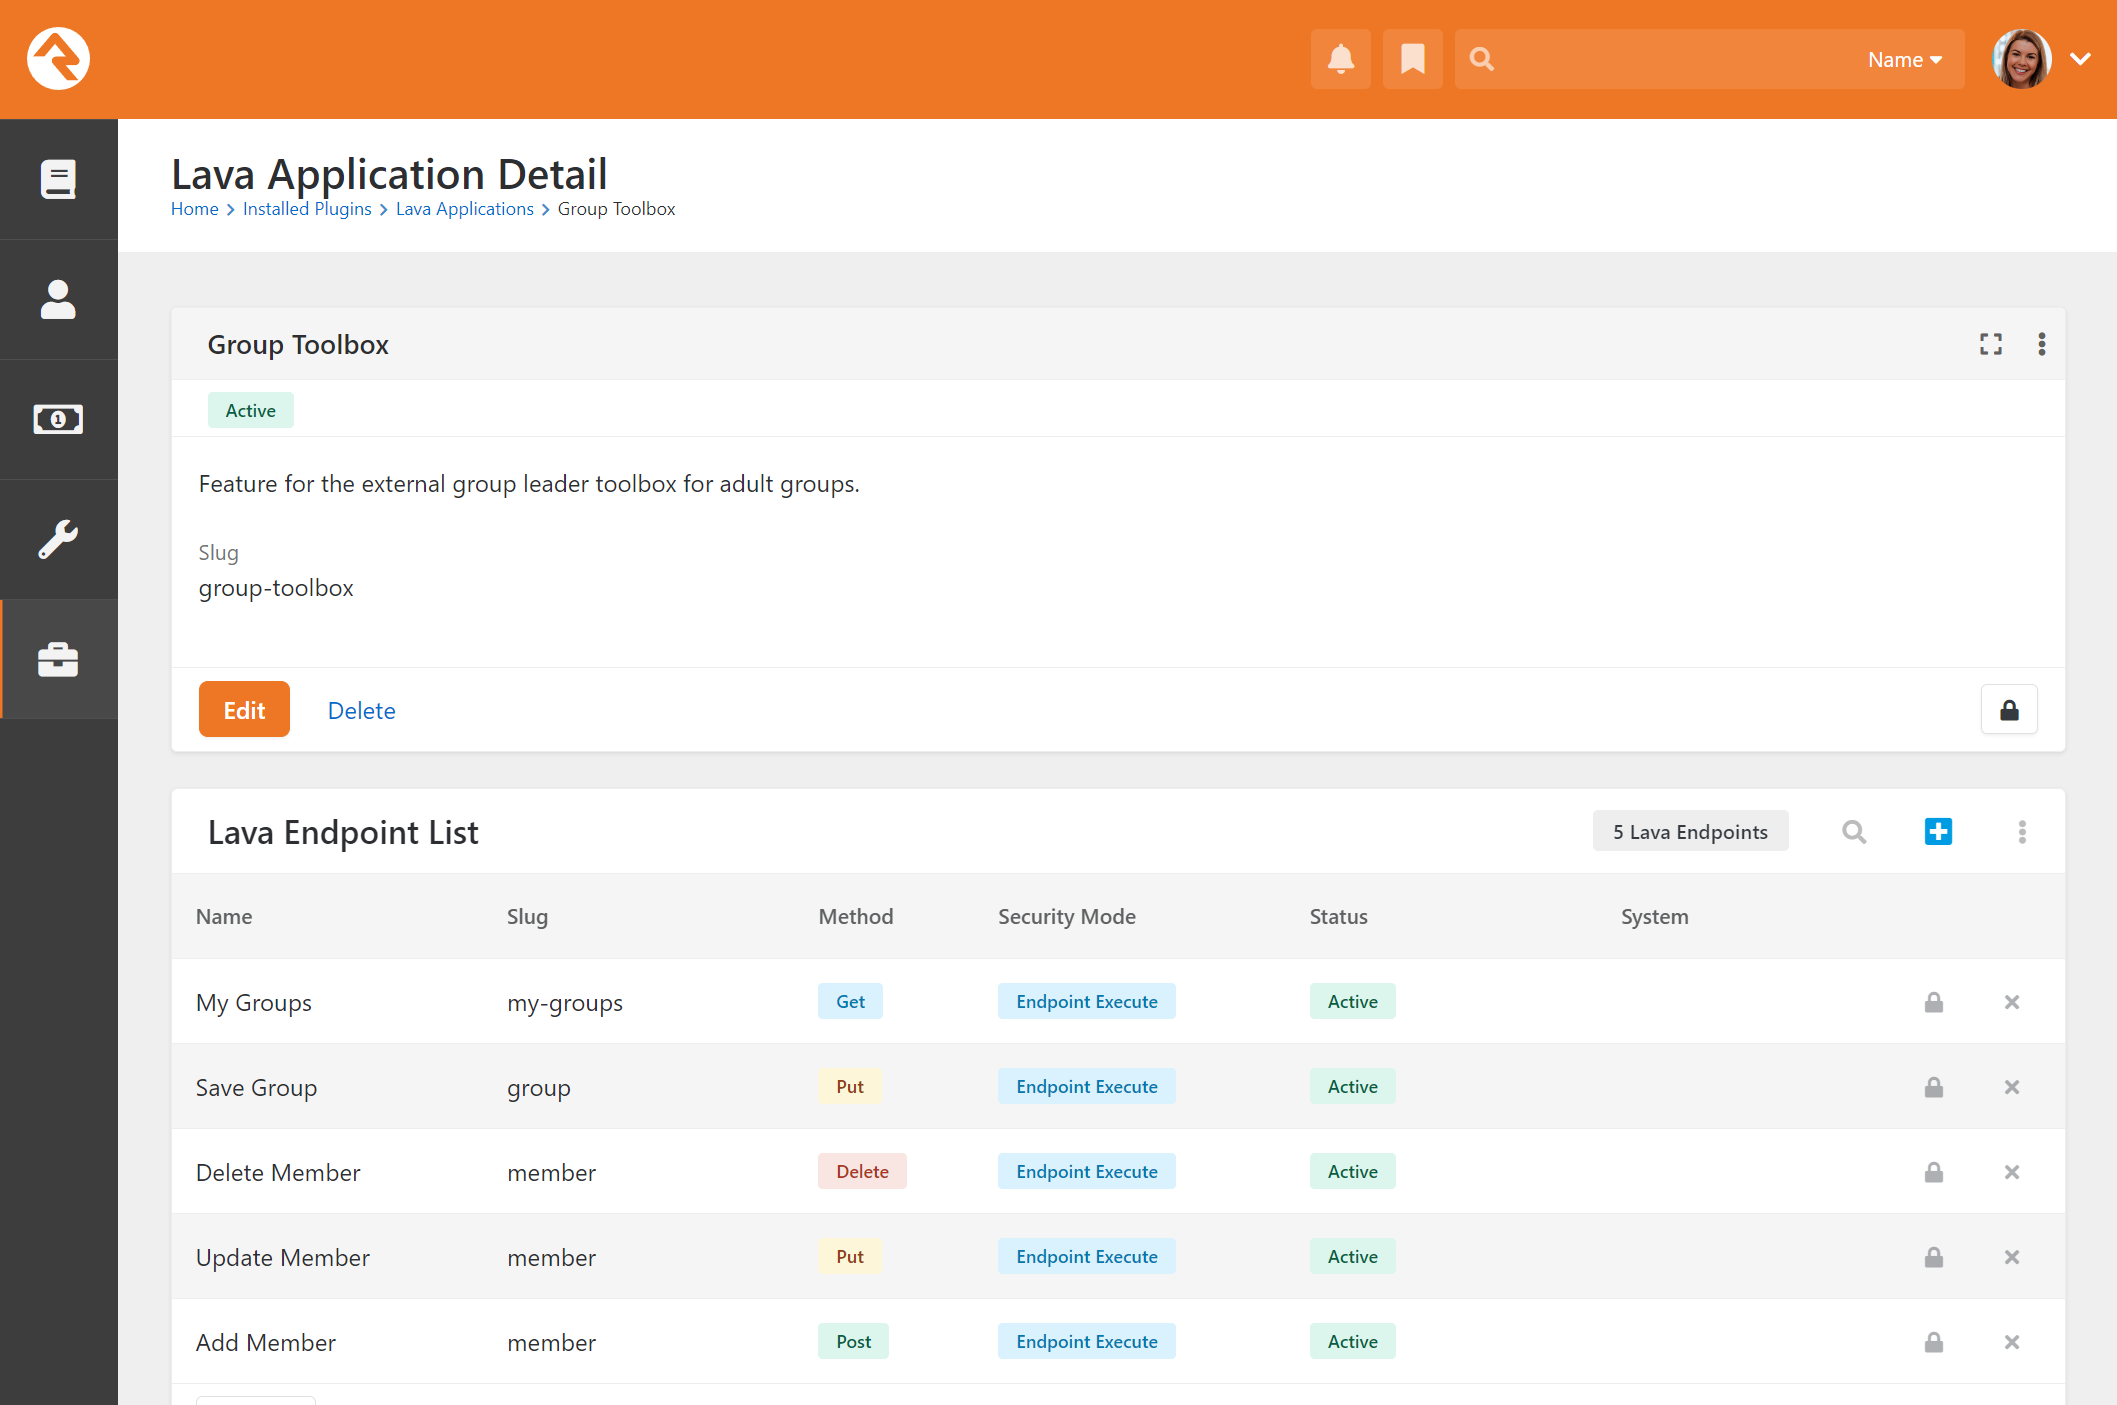
Task: Toggle fullscreen for Group Toolbox panel
Action: [1990, 344]
